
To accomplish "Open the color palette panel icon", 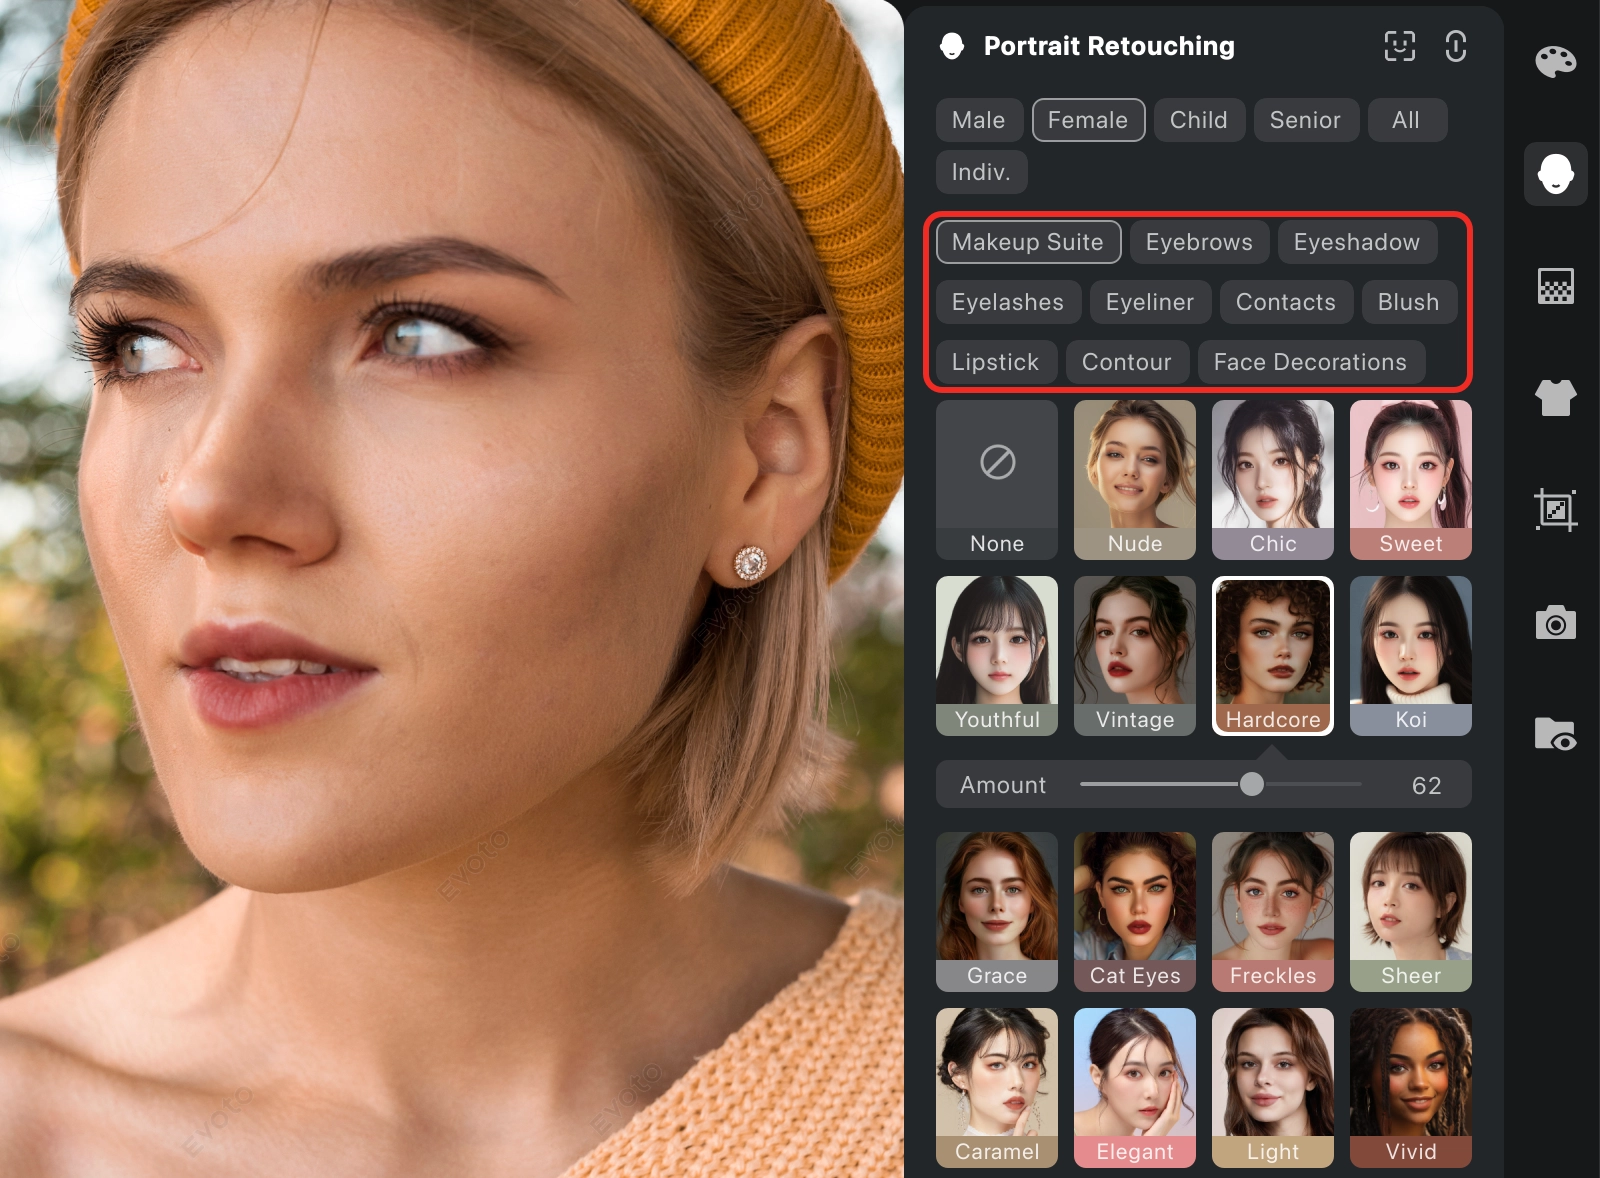I will (1555, 62).
